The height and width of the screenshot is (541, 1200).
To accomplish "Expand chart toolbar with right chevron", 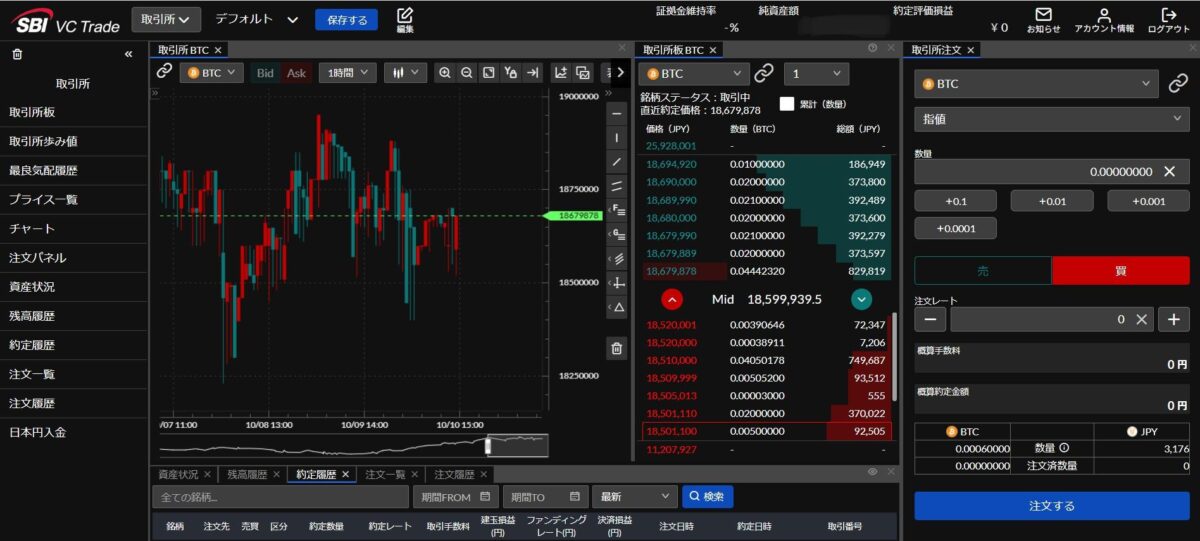I will pyautogui.click(x=620, y=72).
